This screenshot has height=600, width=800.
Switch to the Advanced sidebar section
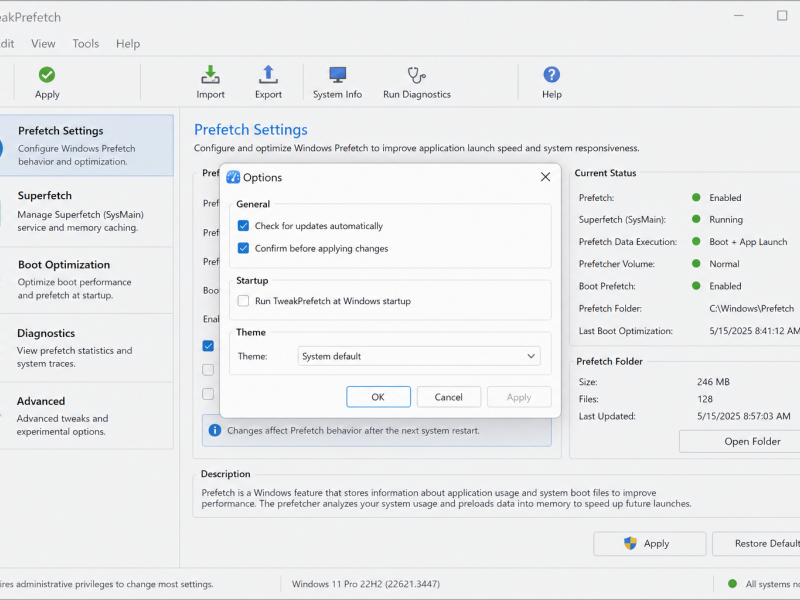coord(87,416)
